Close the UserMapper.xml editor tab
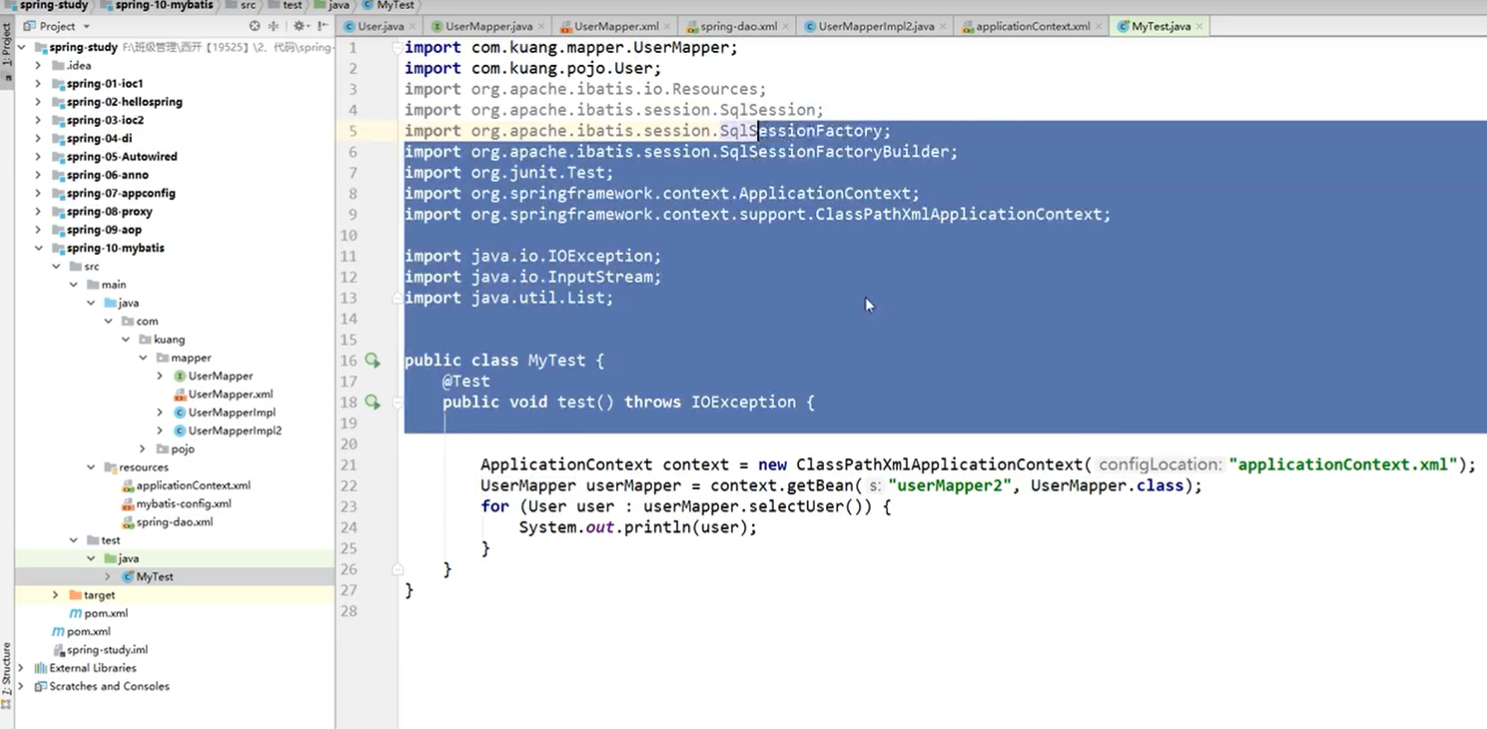The width and height of the screenshot is (1487, 729). [x=666, y=27]
